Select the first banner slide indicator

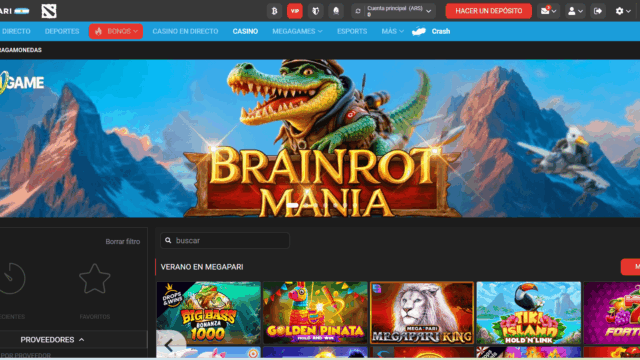pos(293,205)
